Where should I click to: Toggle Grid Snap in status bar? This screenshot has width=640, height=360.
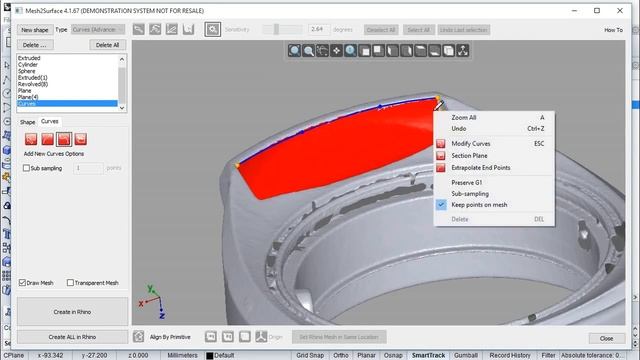(x=310, y=356)
